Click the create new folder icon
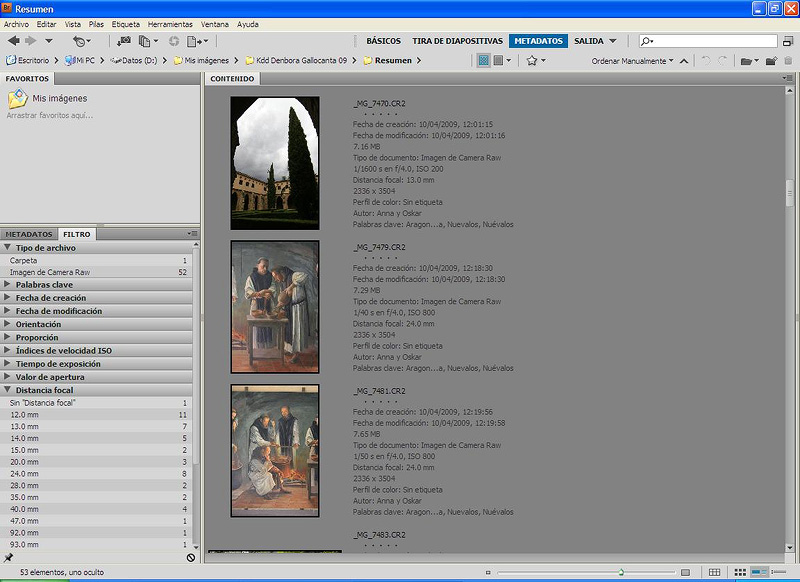 (771, 61)
